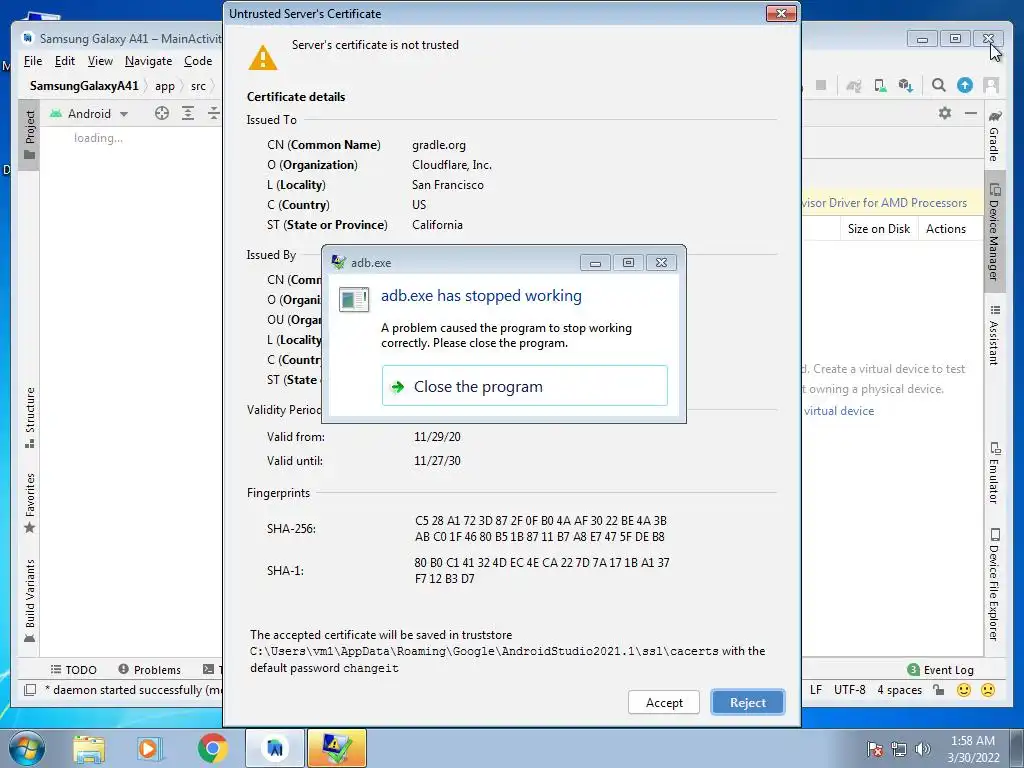Open Windows Media Player from the taskbar

pyautogui.click(x=148, y=748)
